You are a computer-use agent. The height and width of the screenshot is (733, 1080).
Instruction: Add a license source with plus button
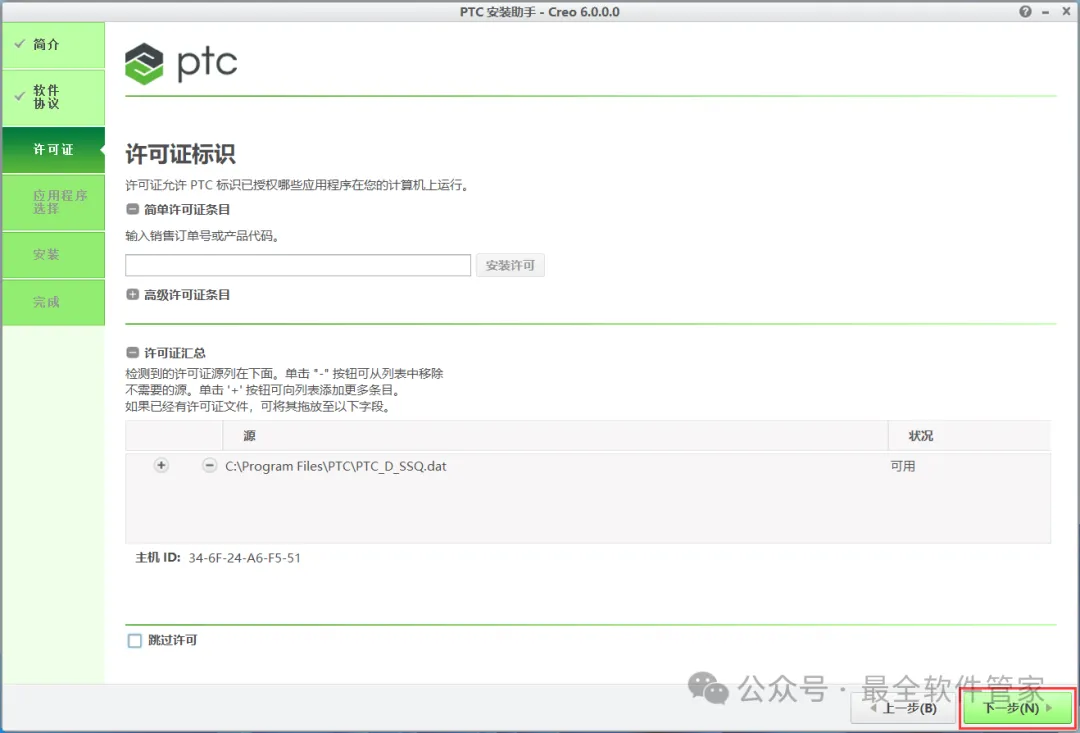point(160,466)
